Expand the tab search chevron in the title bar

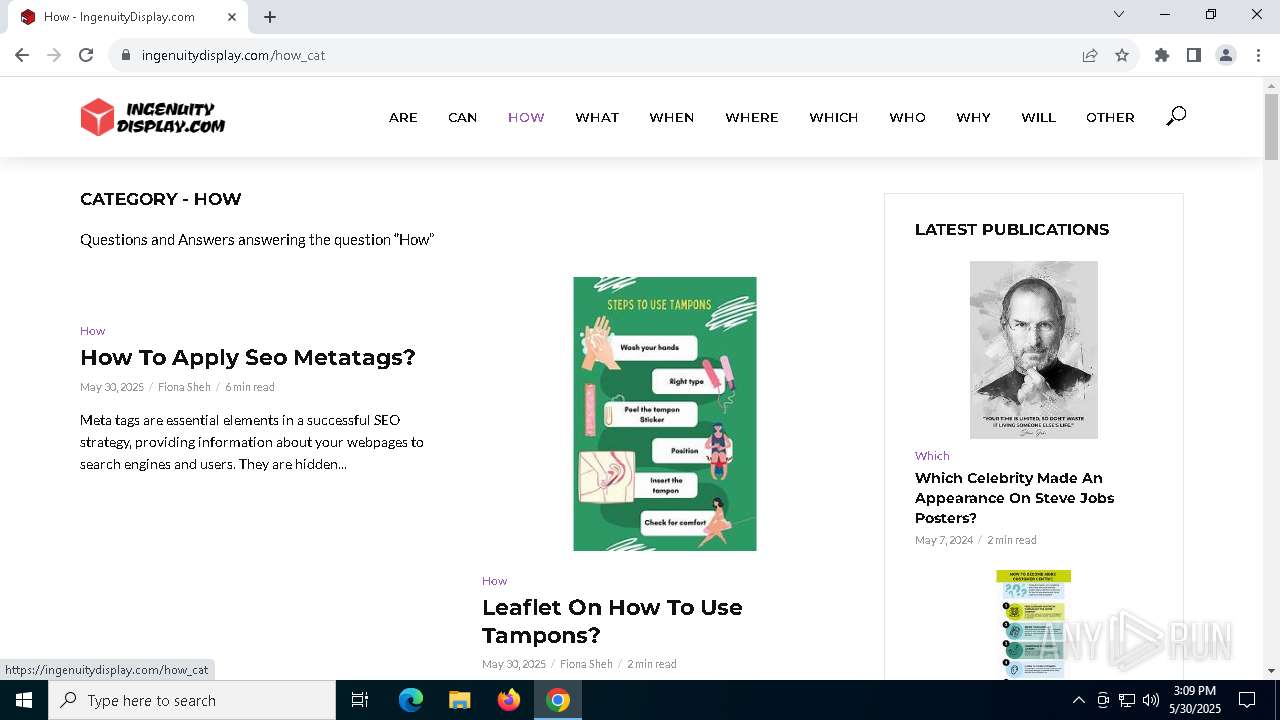pyautogui.click(x=1119, y=14)
